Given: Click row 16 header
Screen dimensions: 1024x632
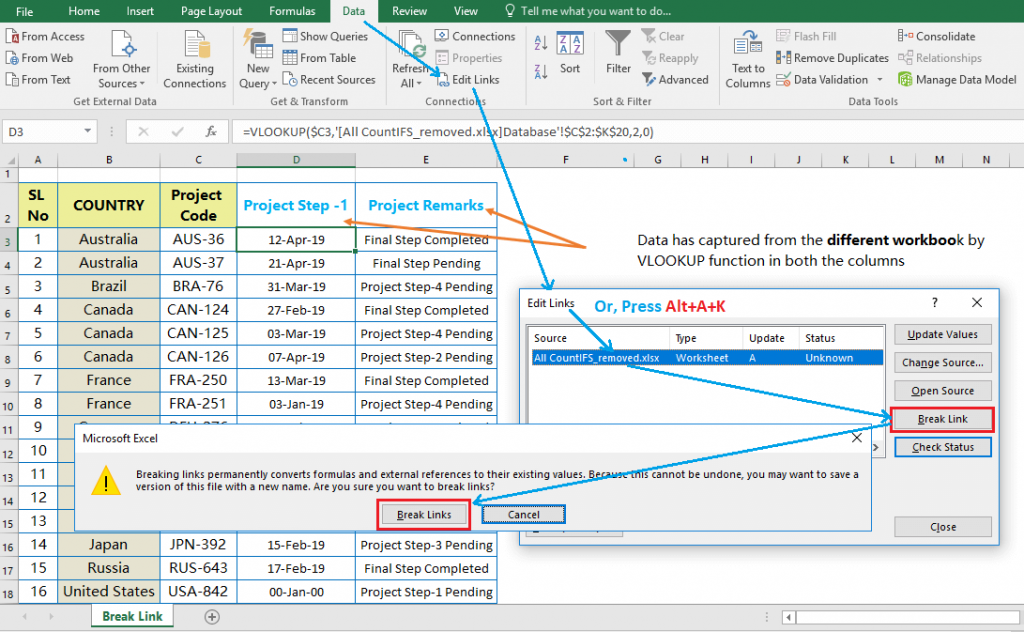Looking at the screenshot, I should tap(8, 546).
